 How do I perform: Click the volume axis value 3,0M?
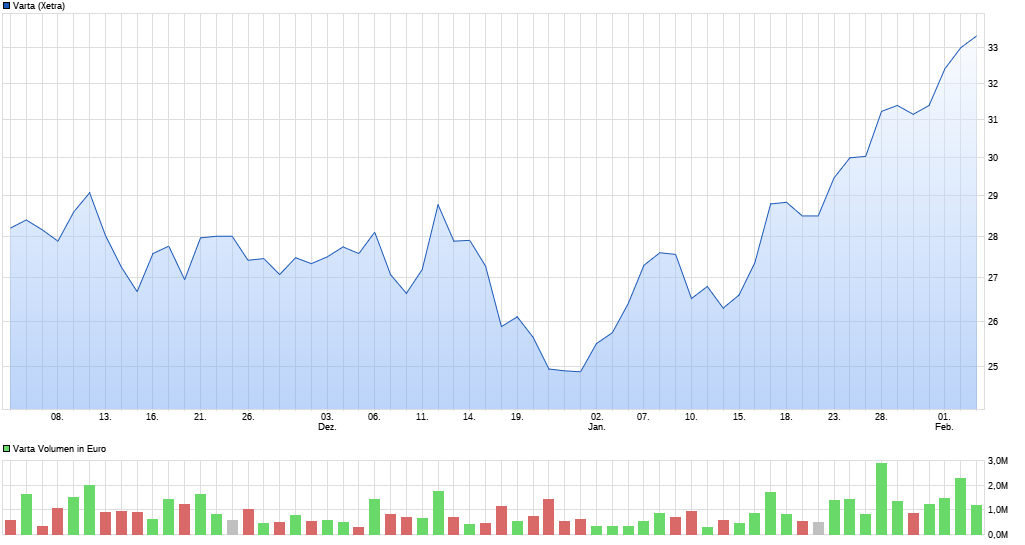998,461
